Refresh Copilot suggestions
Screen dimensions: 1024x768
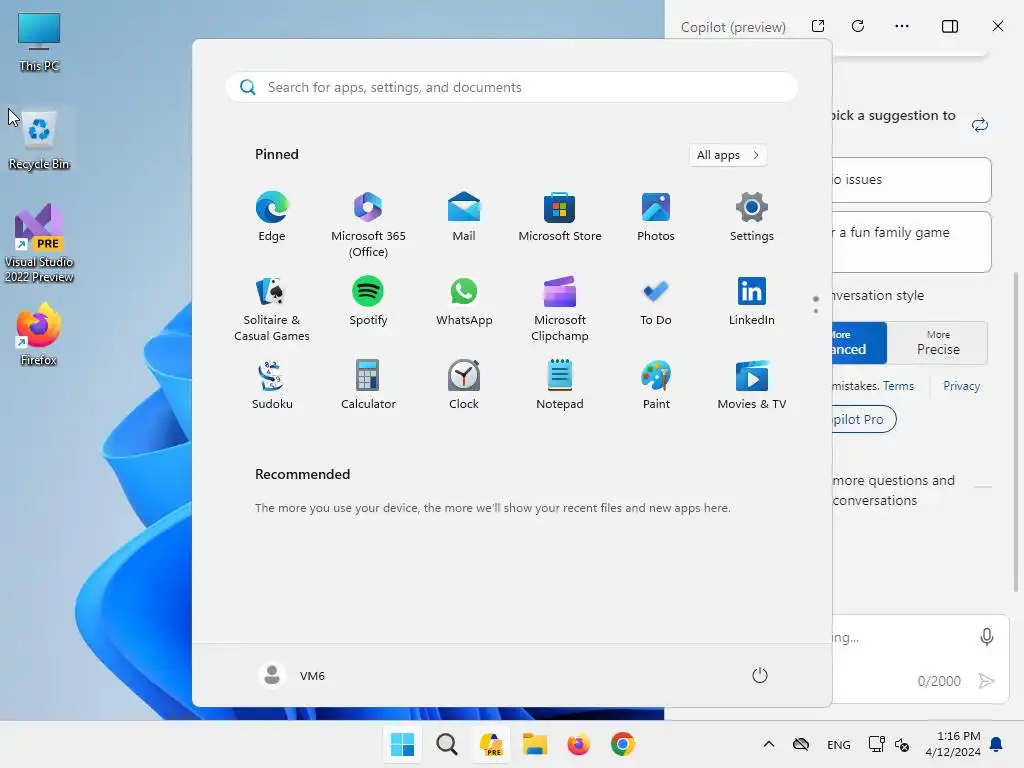pos(980,125)
